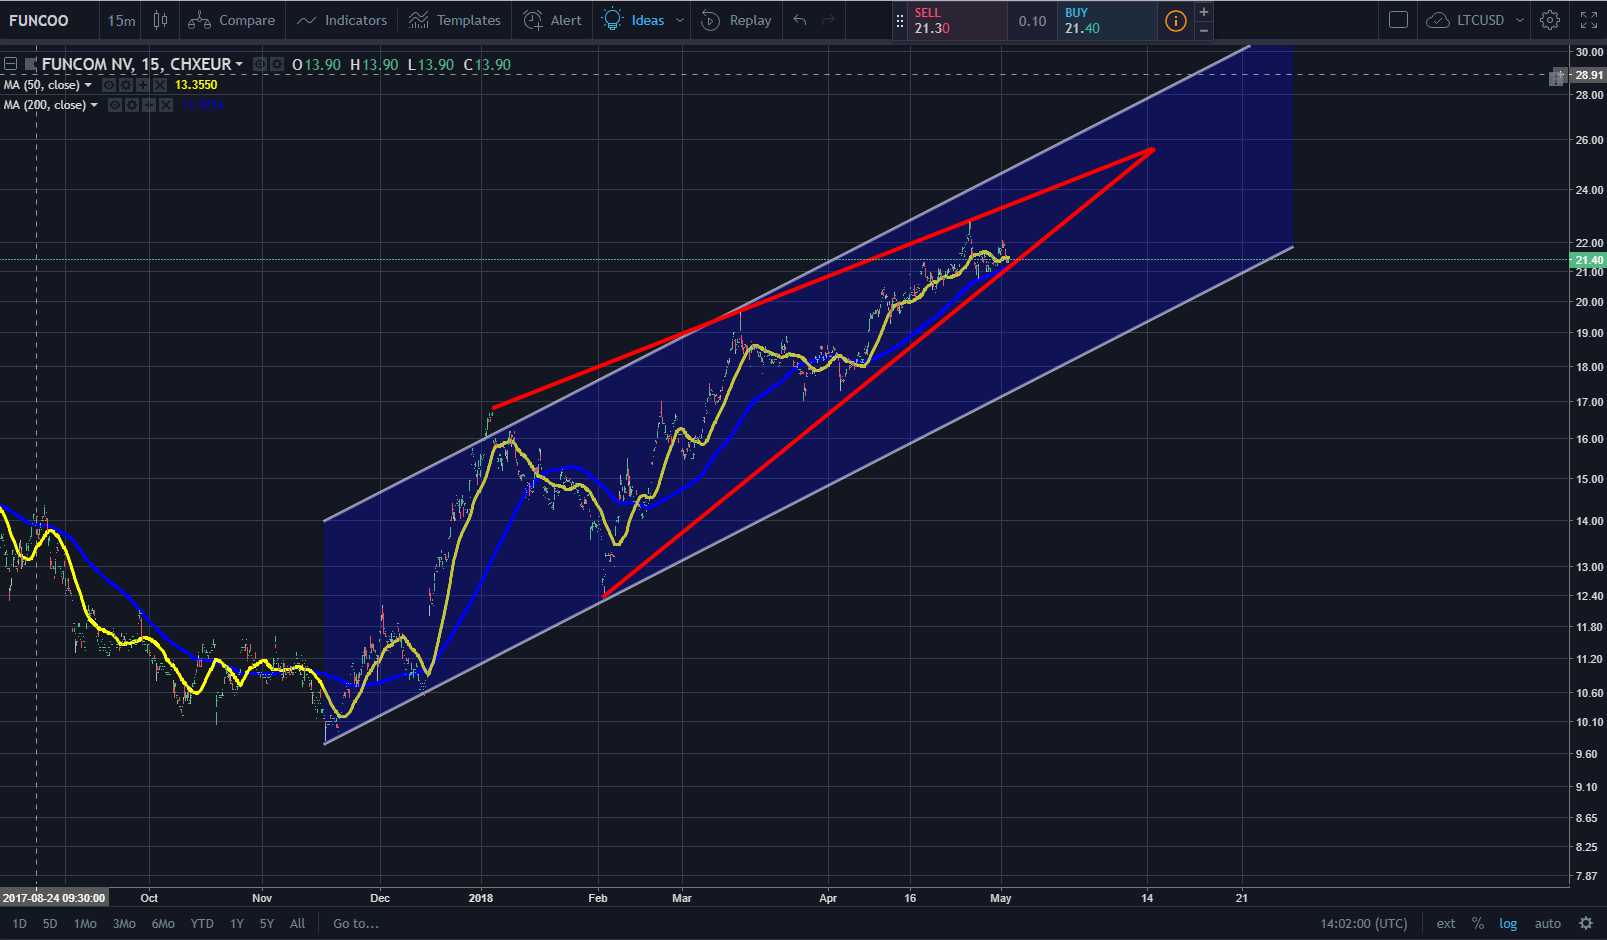The image size is (1607, 940).
Task: Click the Compare symbols icon
Action: 199,20
